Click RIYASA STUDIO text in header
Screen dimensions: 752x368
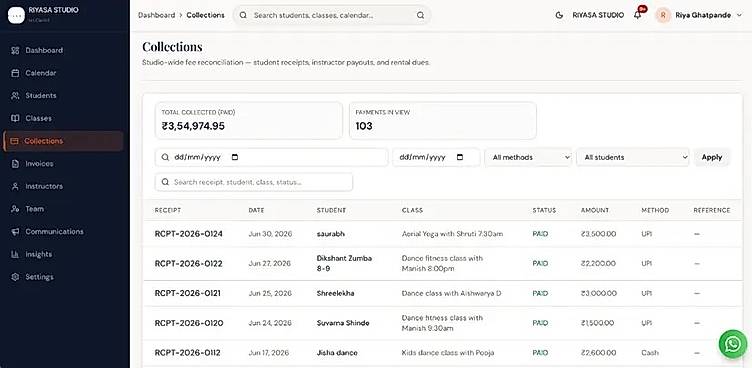tap(598, 15)
